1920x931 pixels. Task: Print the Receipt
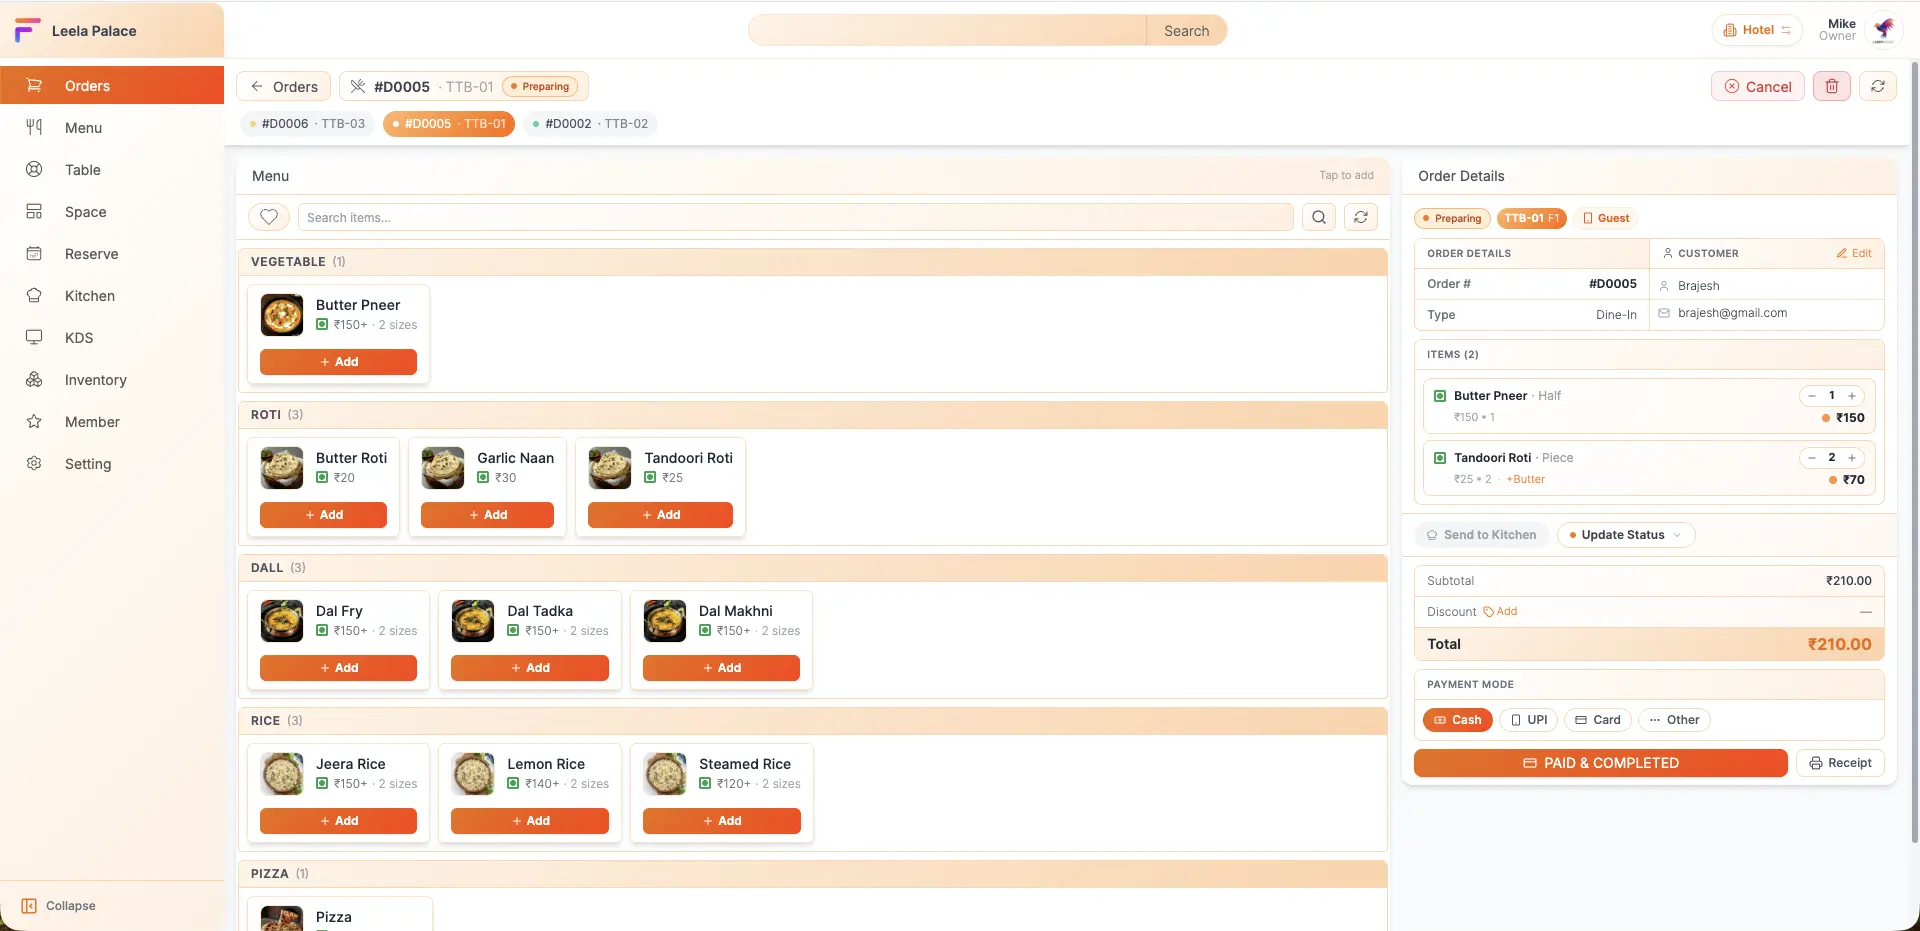(x=1840, y=763)
